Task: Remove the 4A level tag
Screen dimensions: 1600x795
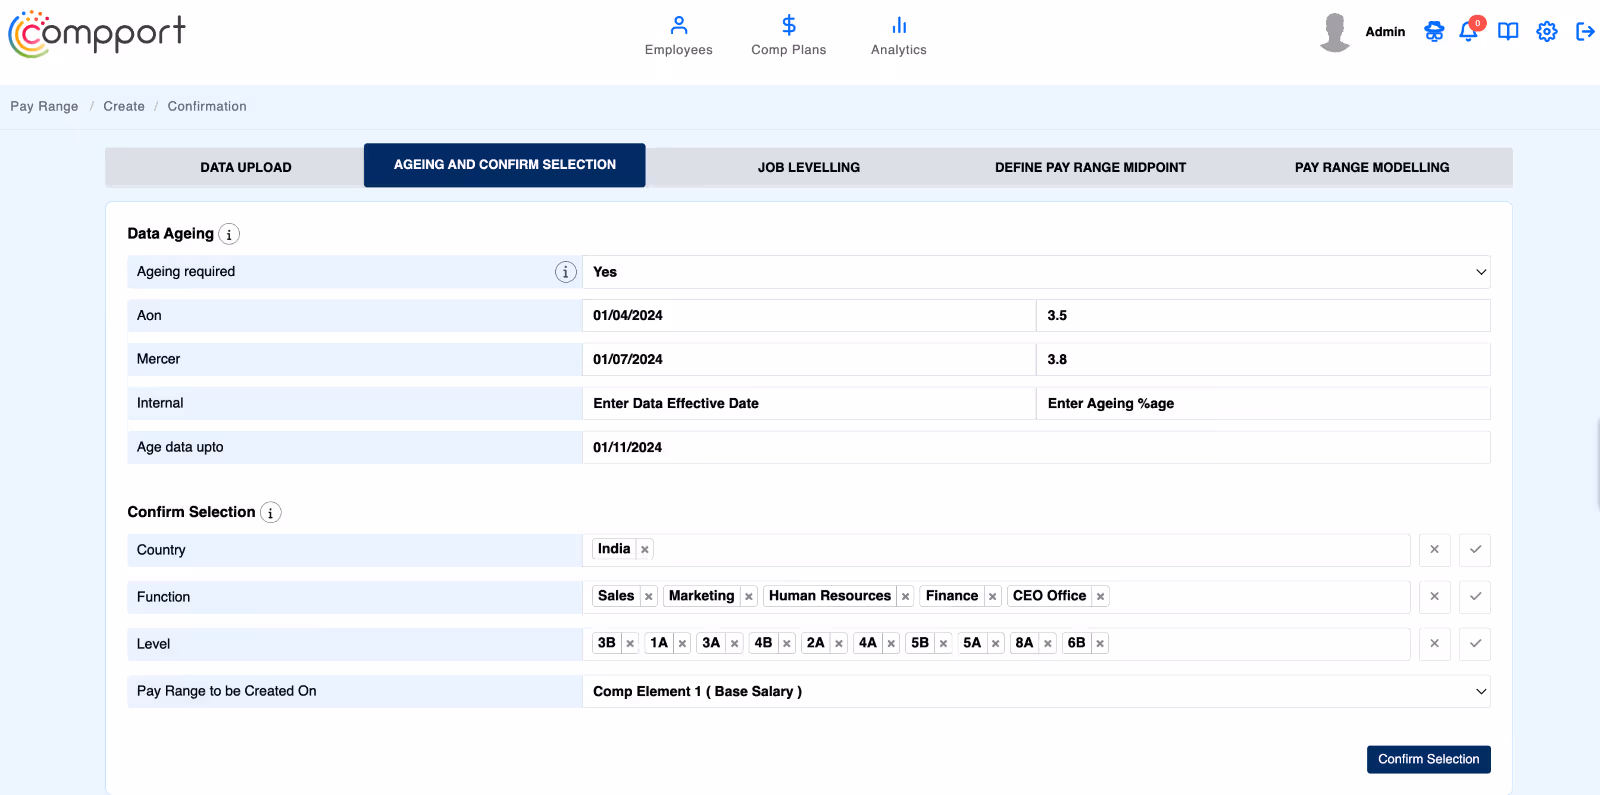Action: tap(891, 644)
